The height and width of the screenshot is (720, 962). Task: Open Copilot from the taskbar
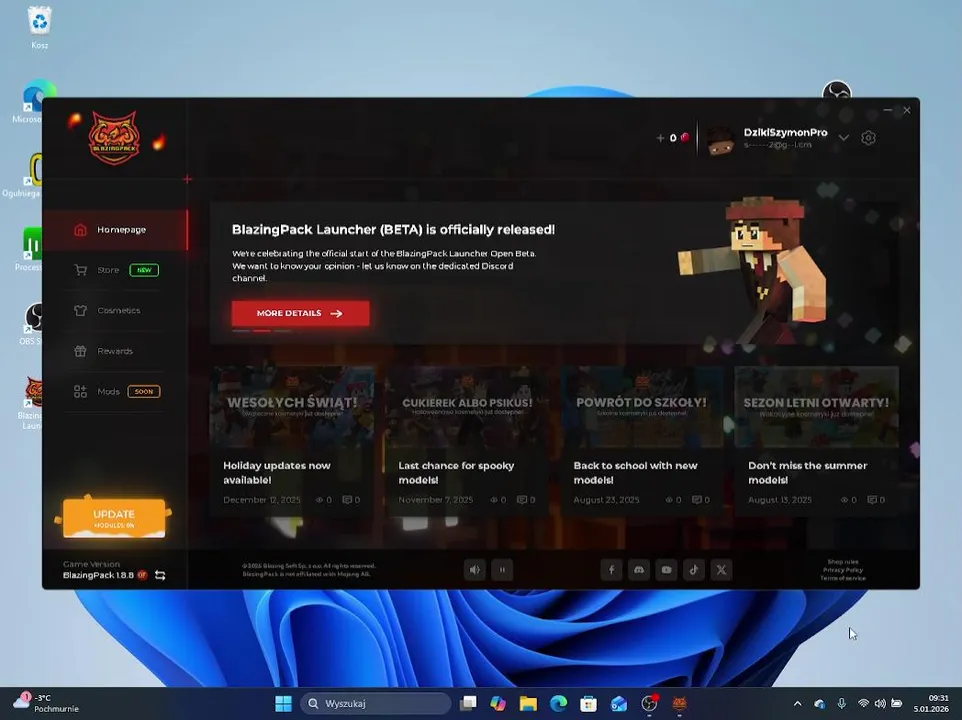tap(498, 703)
